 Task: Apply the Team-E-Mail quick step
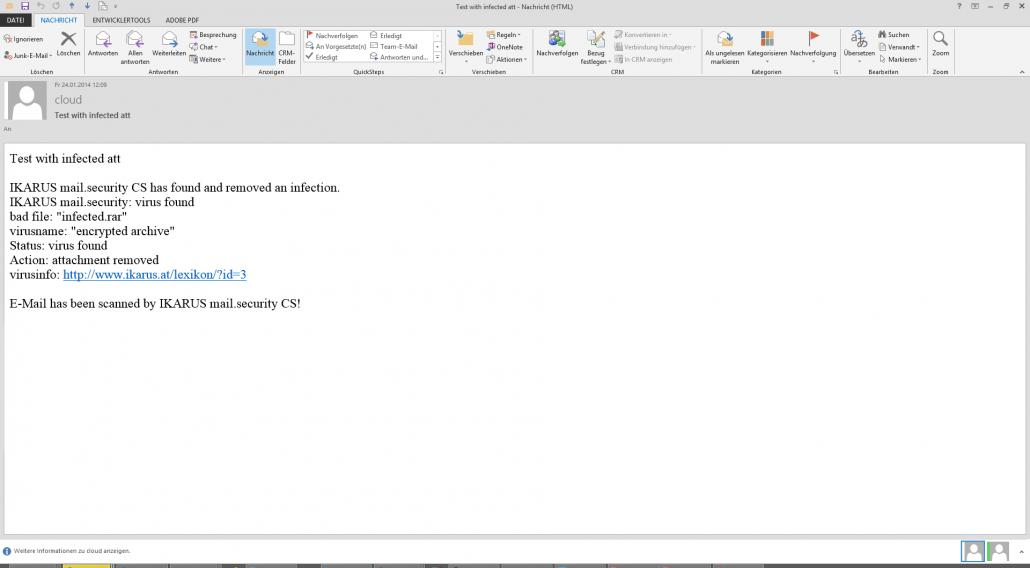point(393,47)
